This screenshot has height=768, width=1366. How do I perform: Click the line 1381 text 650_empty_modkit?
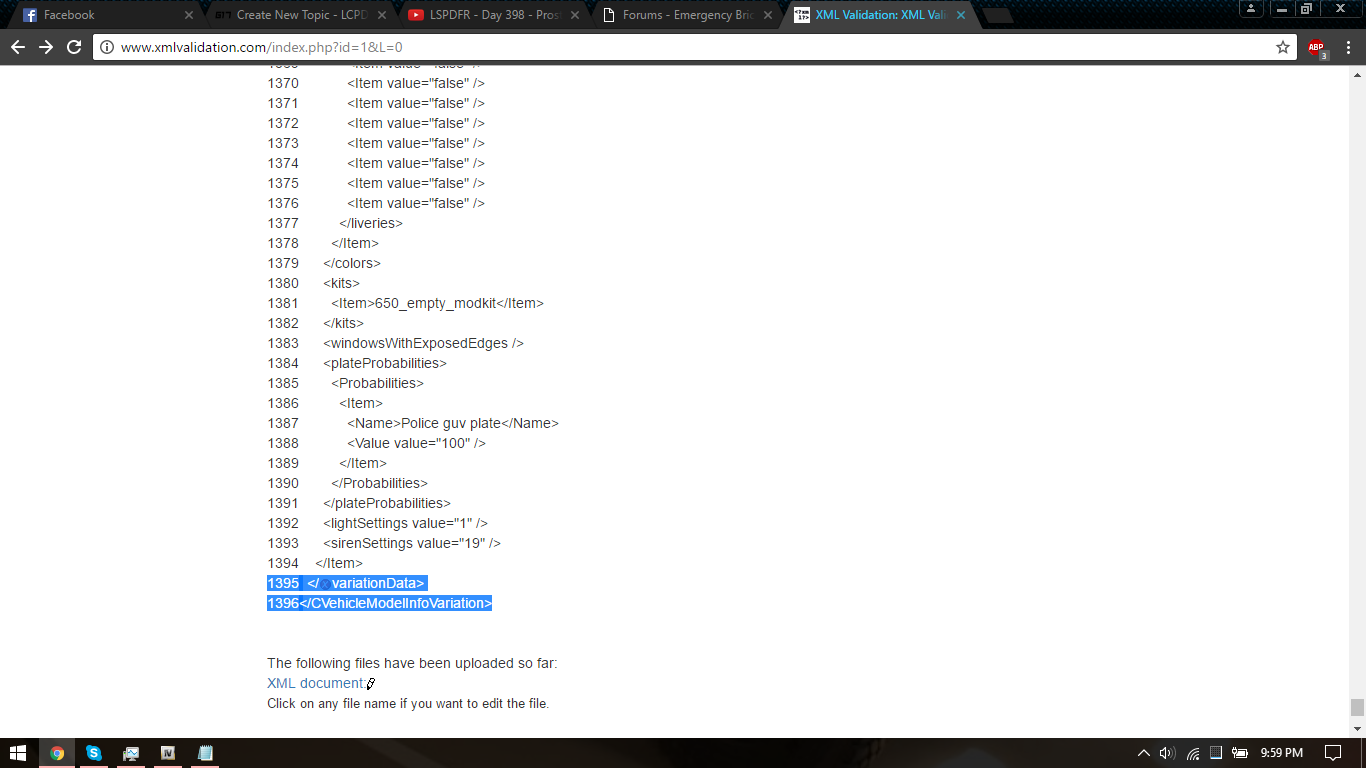click(435, 303)
